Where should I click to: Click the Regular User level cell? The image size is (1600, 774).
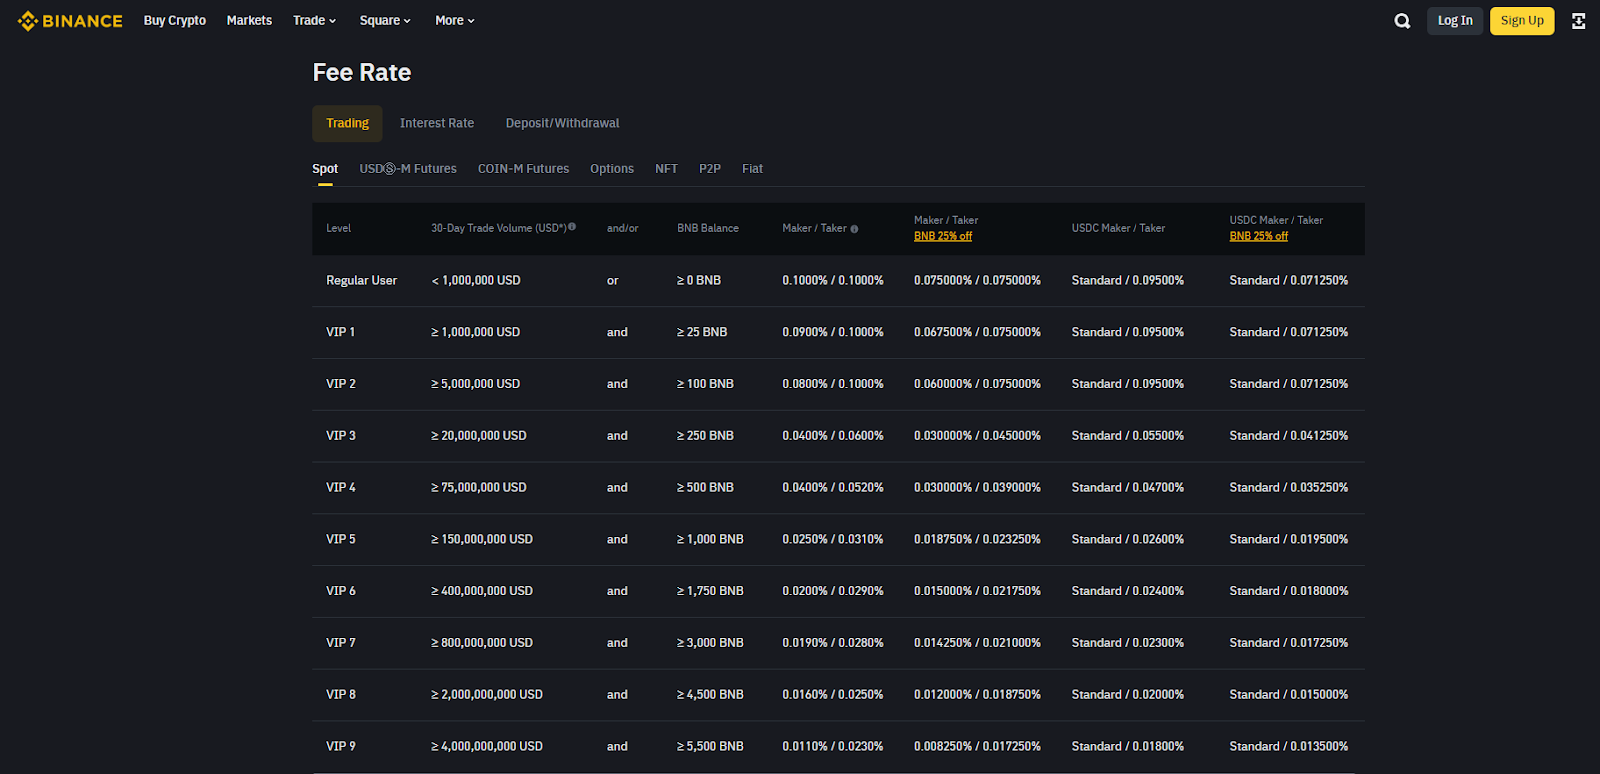[361, 280]
